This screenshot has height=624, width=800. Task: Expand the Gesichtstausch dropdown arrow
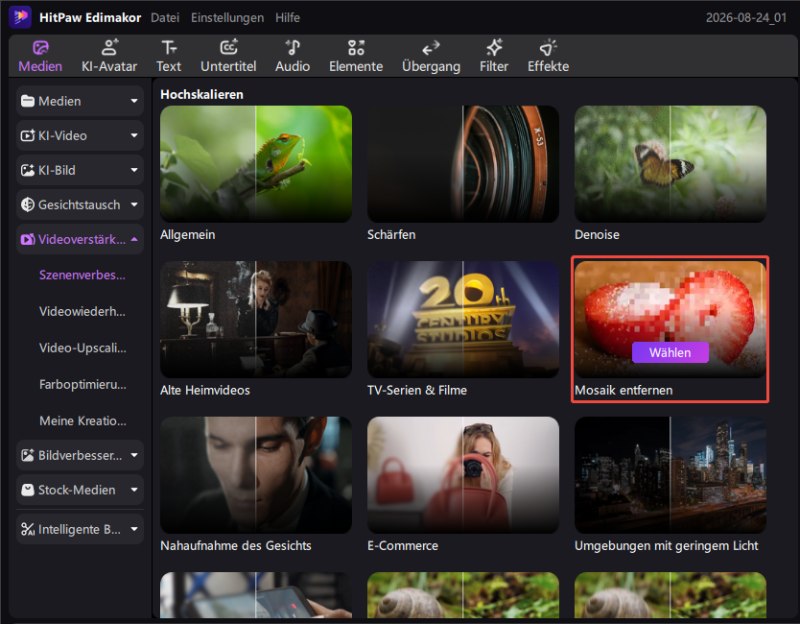tap(134, 205)
